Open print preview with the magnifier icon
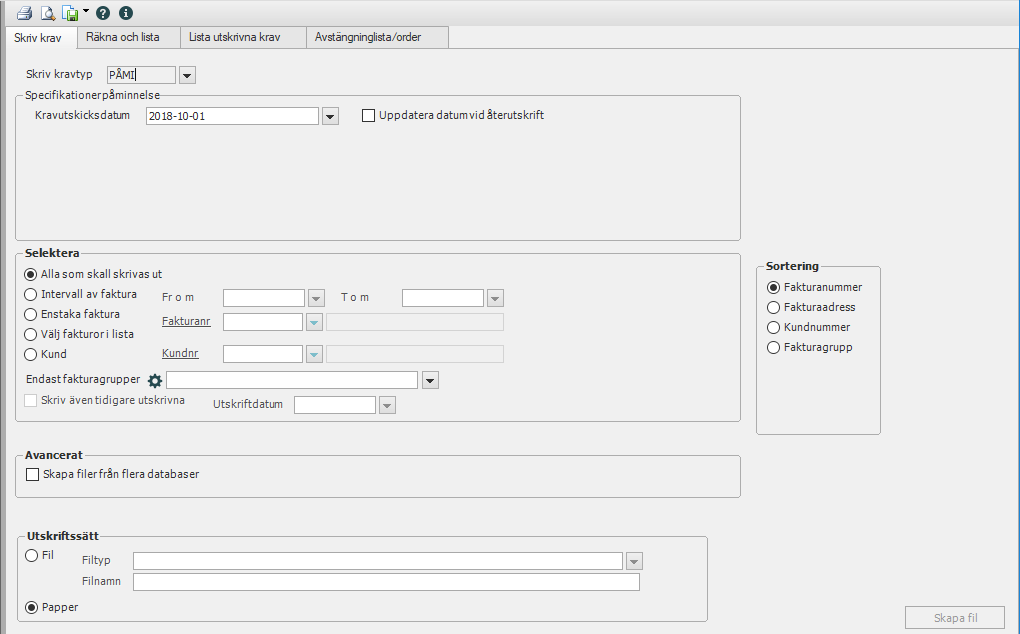 [x=46, y=13]
